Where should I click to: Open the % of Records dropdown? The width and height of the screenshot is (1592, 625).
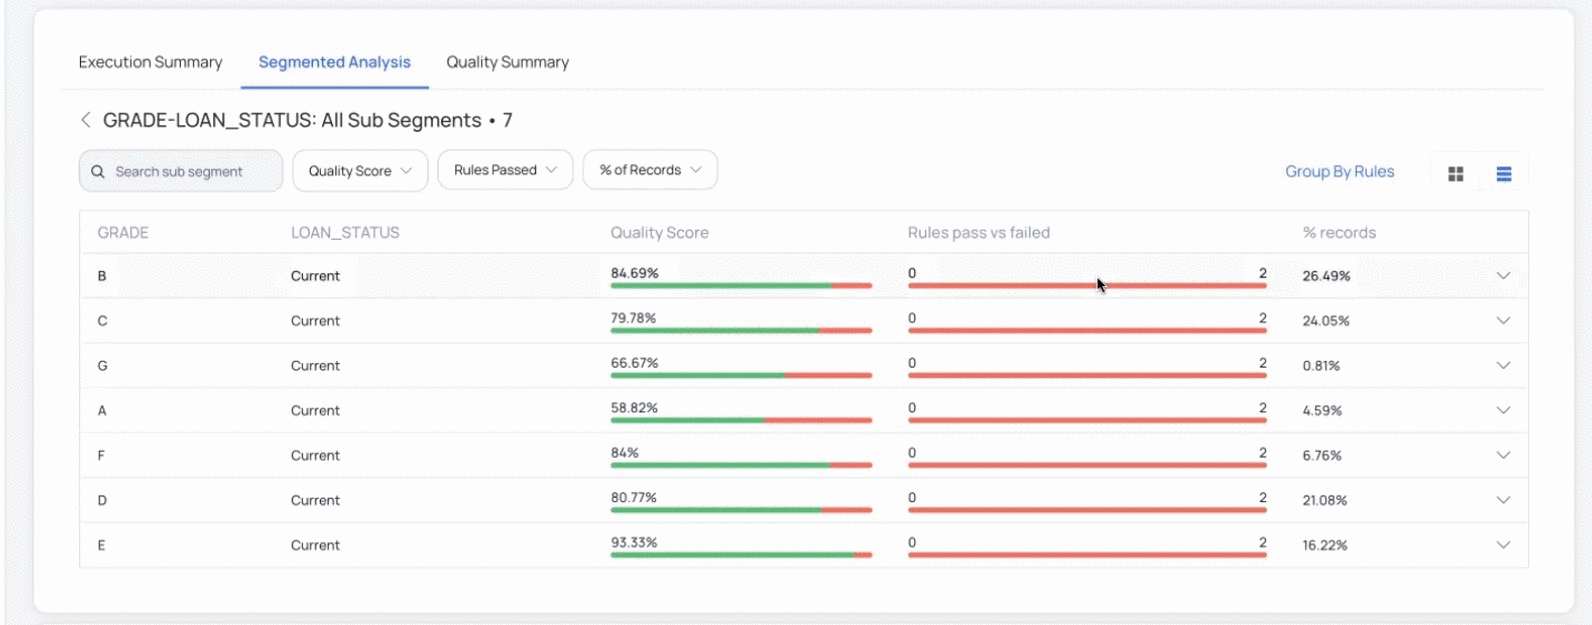pyautogui.click(x=650, y=170)
